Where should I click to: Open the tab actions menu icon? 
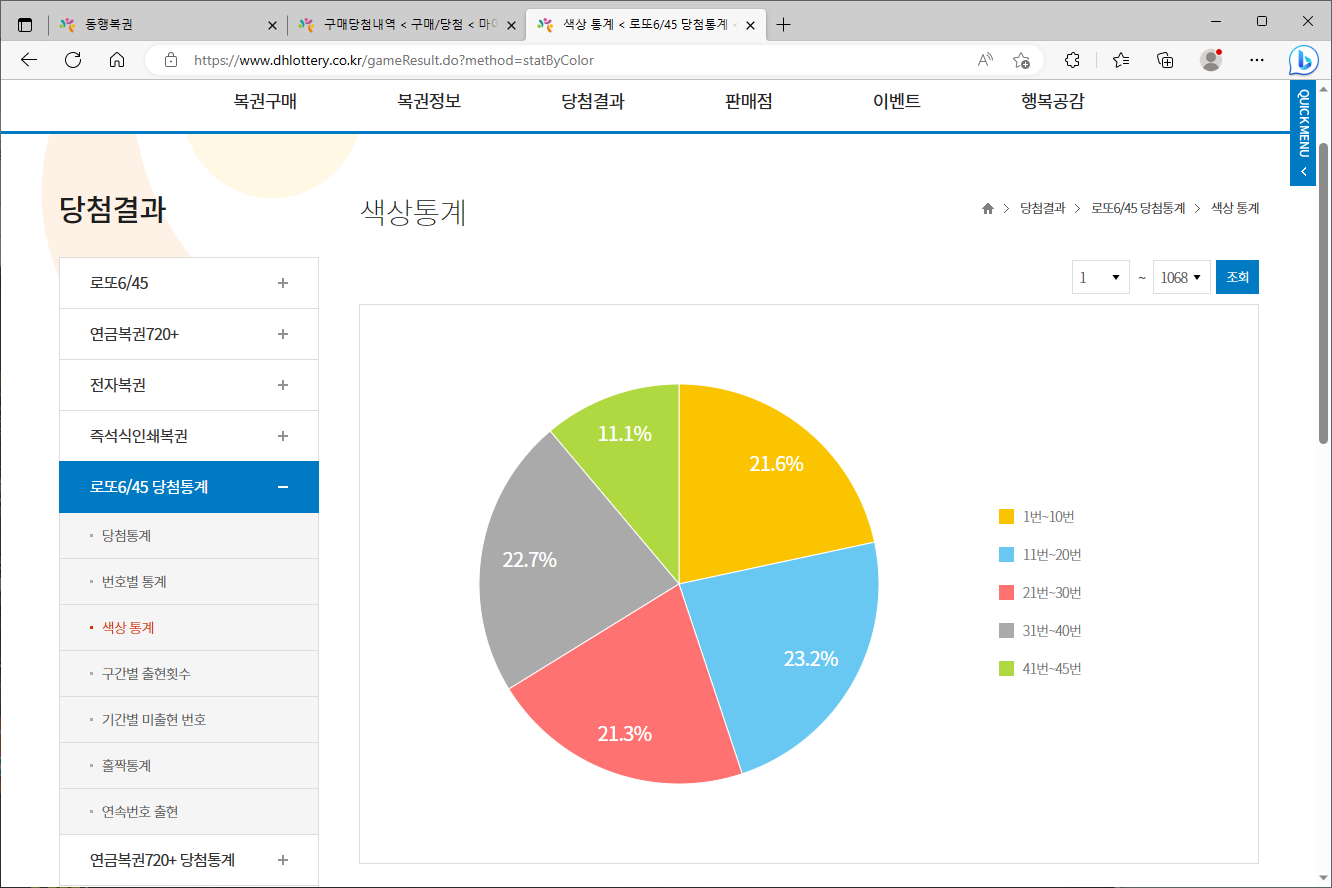pos(25,25)
